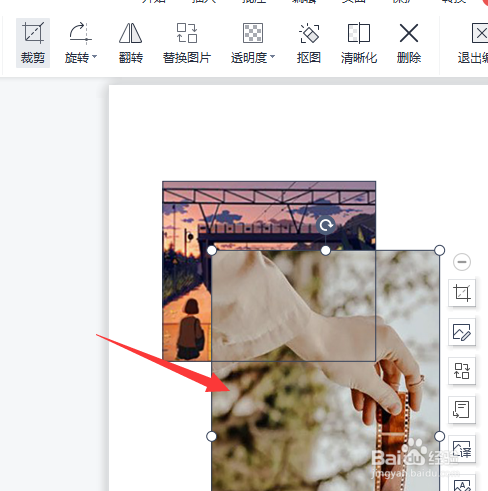The width and height of the screenshot is (488, 491).
Task: Click the crop icon in floating side toolbar
Action: pos(462,293)
